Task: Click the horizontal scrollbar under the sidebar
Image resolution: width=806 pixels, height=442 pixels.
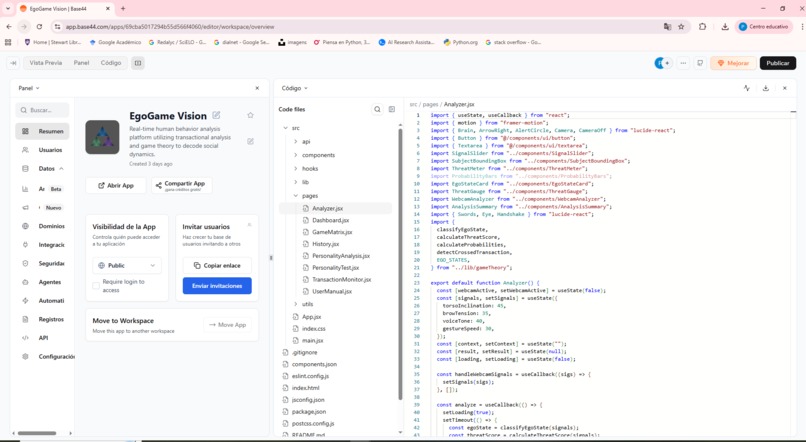Action: click(x=37, y=433)
